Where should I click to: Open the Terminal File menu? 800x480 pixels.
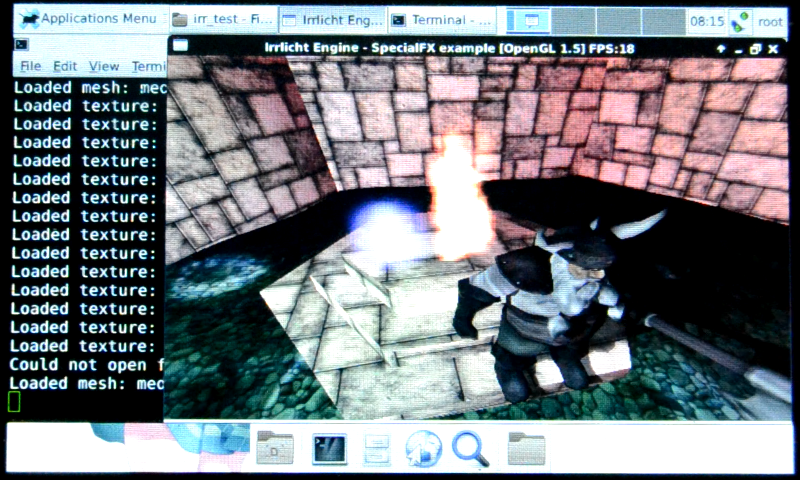[x=30, y=66]
